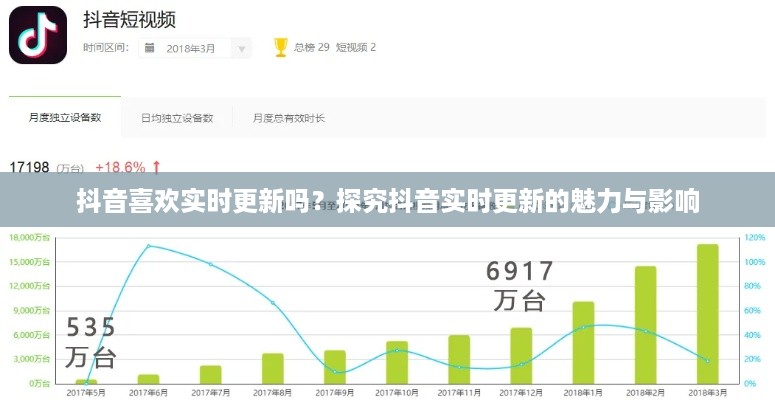Click the 18,000万台 y-axis label
The width and height of the screenshot is (775, 400).
[29, 238]
